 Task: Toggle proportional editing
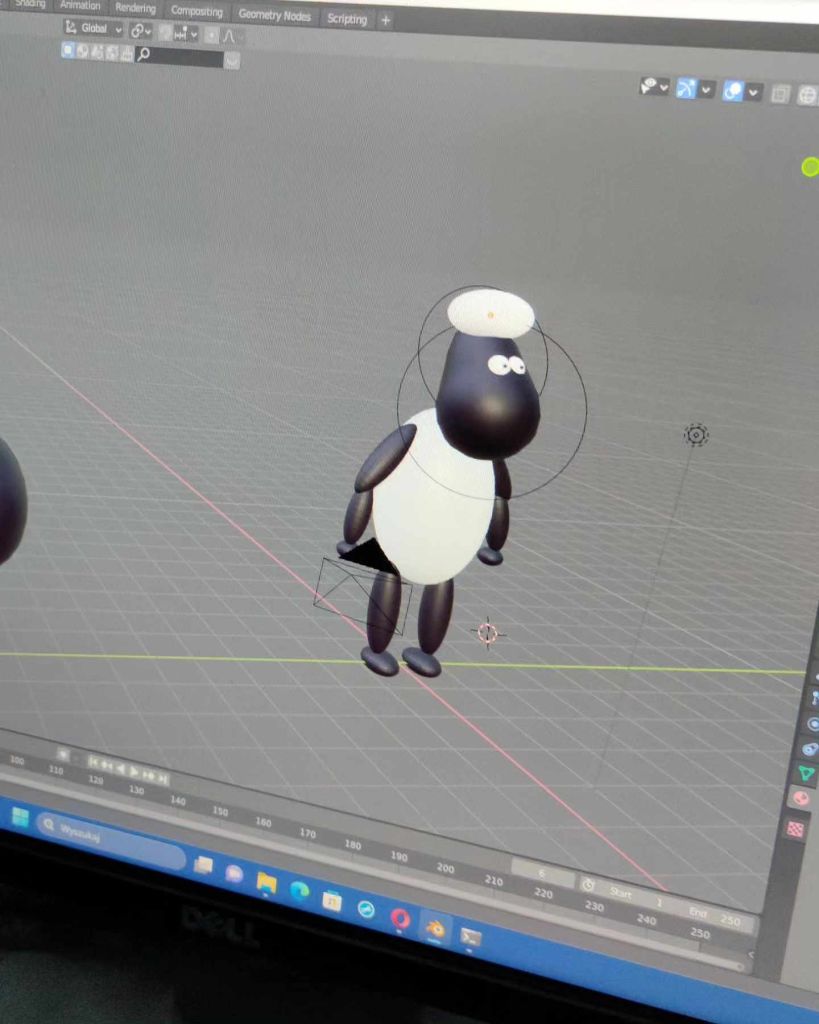[211, 35]
